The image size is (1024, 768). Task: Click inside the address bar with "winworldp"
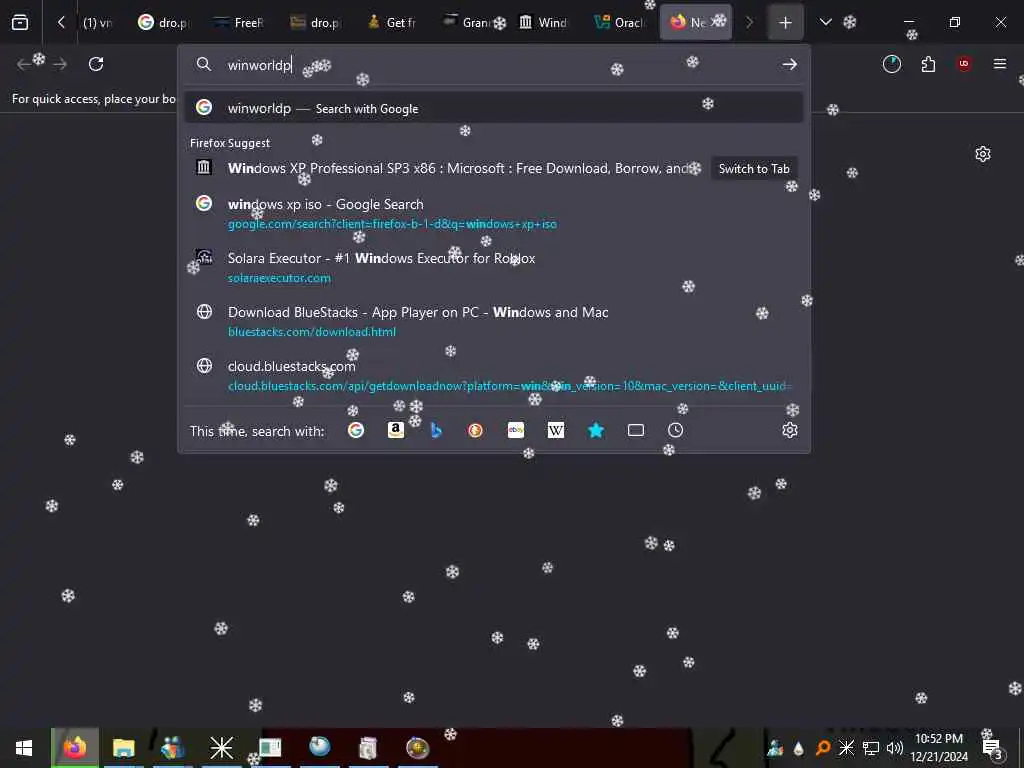[x=493, y=65]
